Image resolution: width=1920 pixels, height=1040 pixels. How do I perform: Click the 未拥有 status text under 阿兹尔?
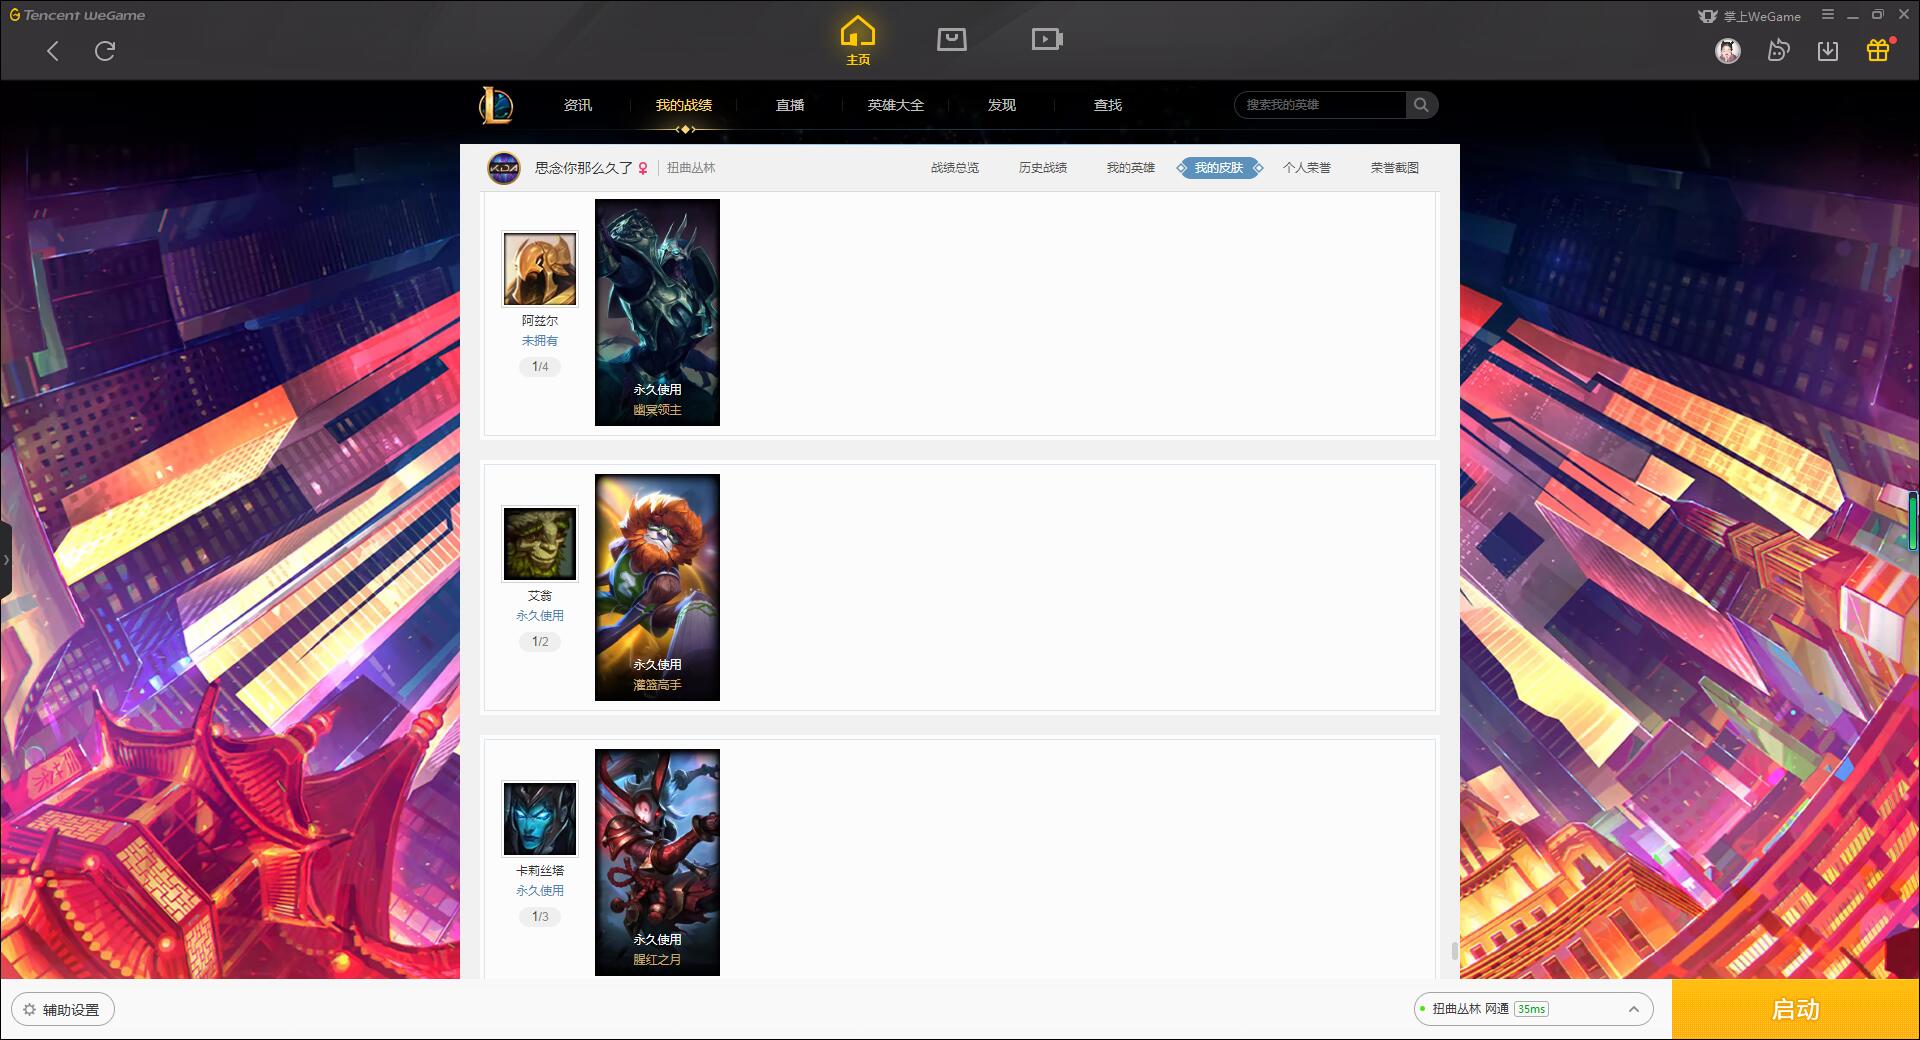(x=540, y=341)
